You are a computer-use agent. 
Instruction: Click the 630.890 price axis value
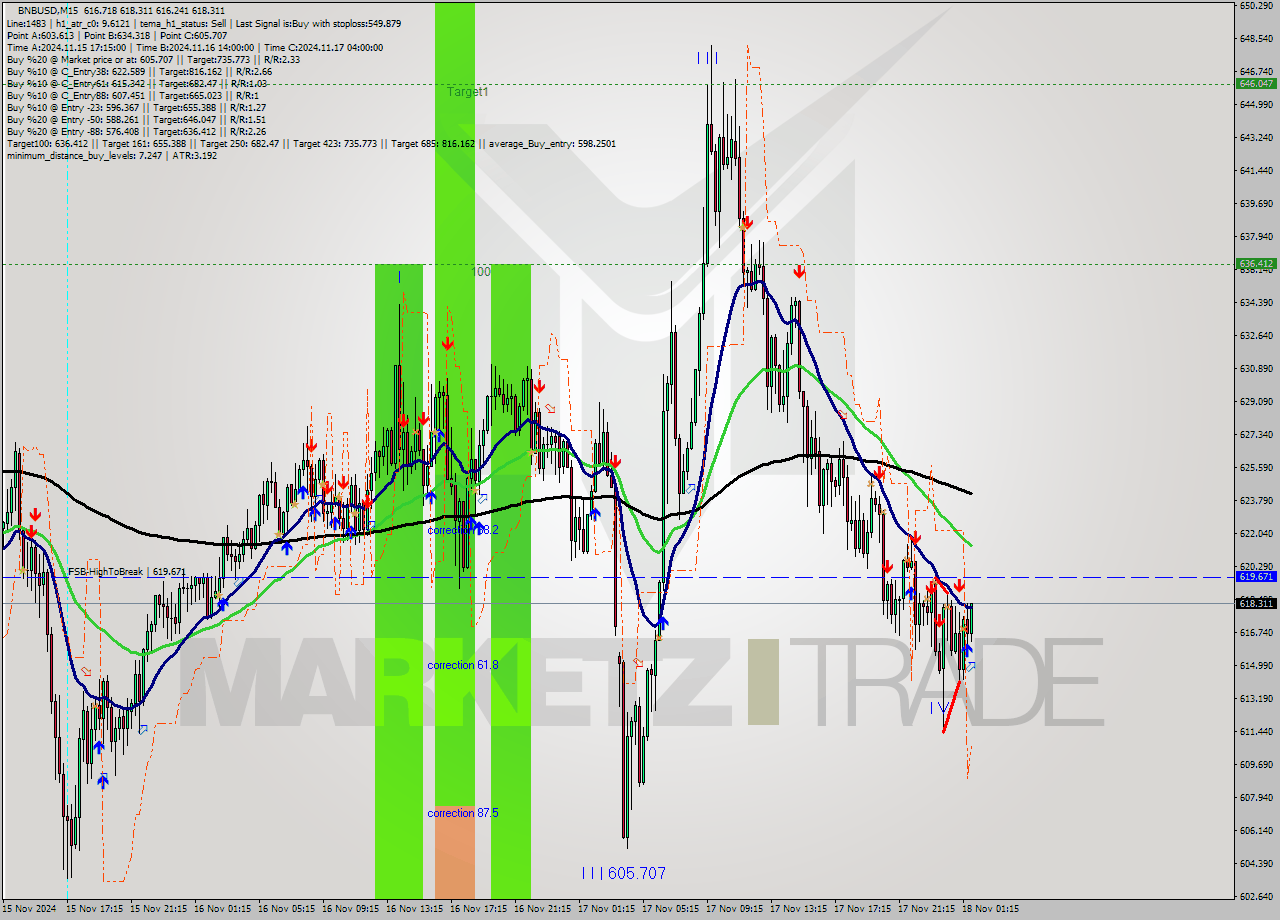pyautogui.click(x=1255, y=368)
